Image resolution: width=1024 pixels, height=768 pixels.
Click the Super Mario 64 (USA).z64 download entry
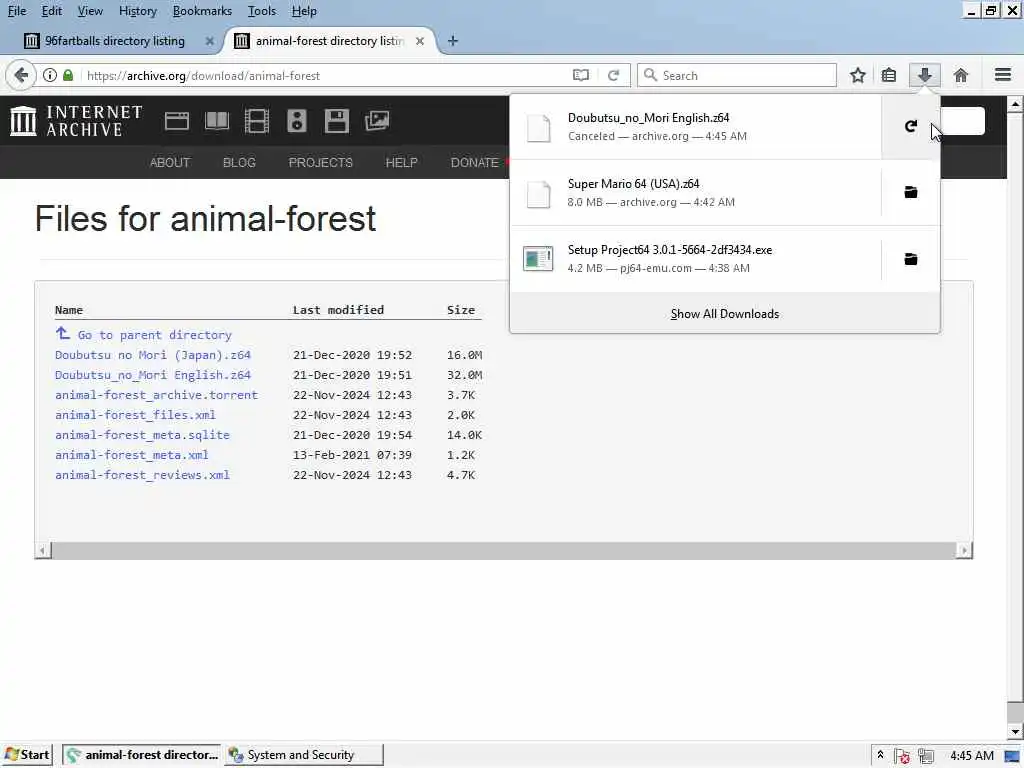pyautogui.click(x=696, y=193)
